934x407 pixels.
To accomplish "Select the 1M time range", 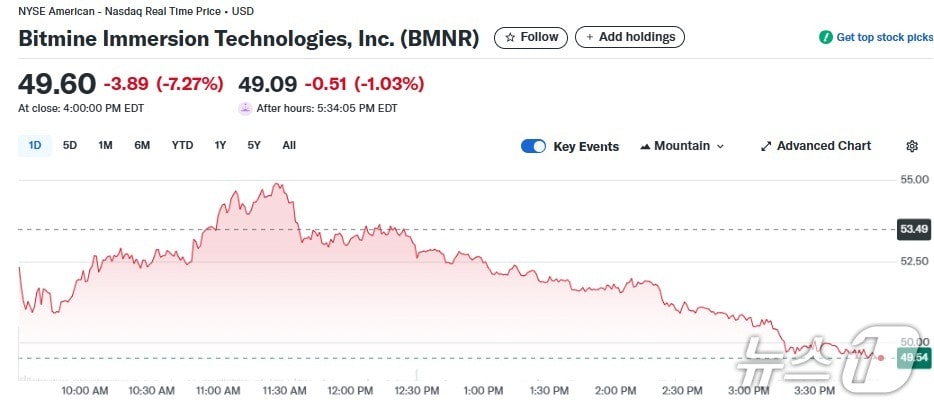I will click(105, 145).
